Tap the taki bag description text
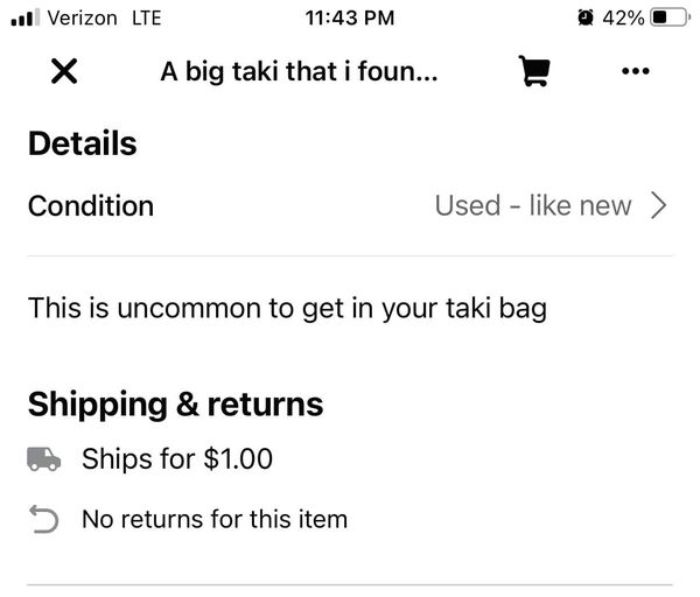This screenshot has width=700, height=597. (287, 308)
